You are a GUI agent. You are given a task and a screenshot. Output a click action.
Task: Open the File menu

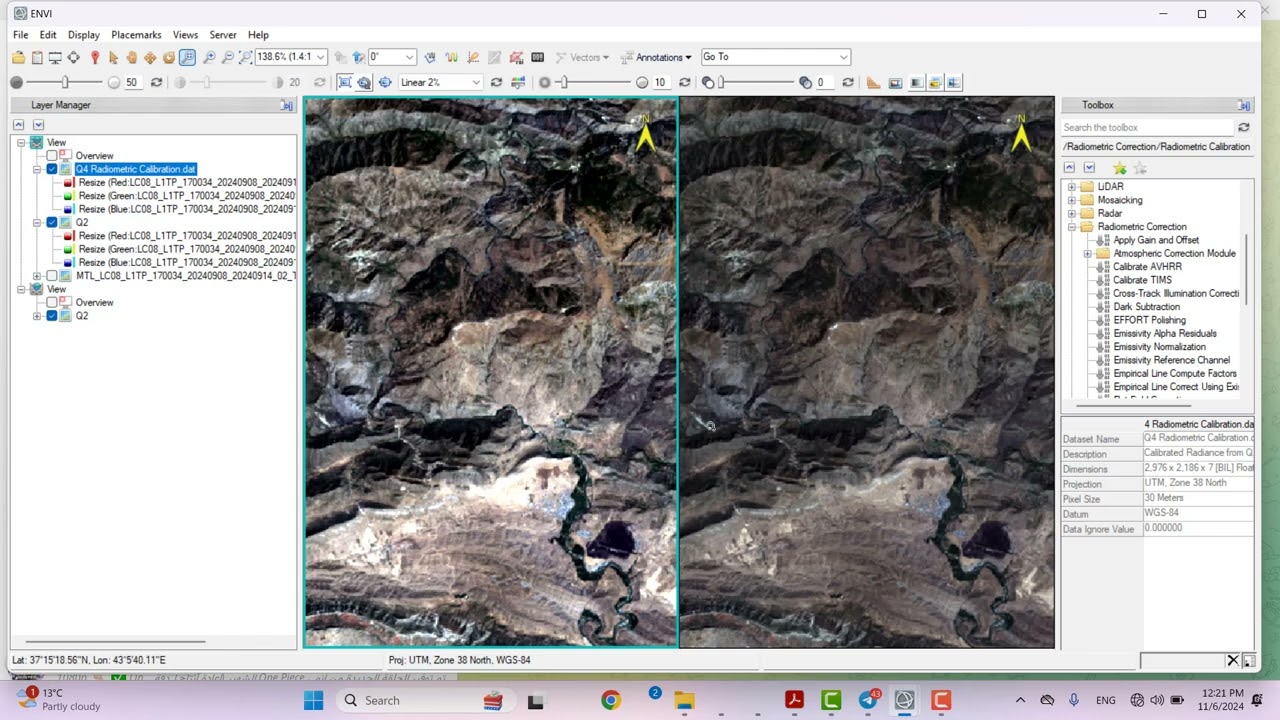[x=21, y=35]
